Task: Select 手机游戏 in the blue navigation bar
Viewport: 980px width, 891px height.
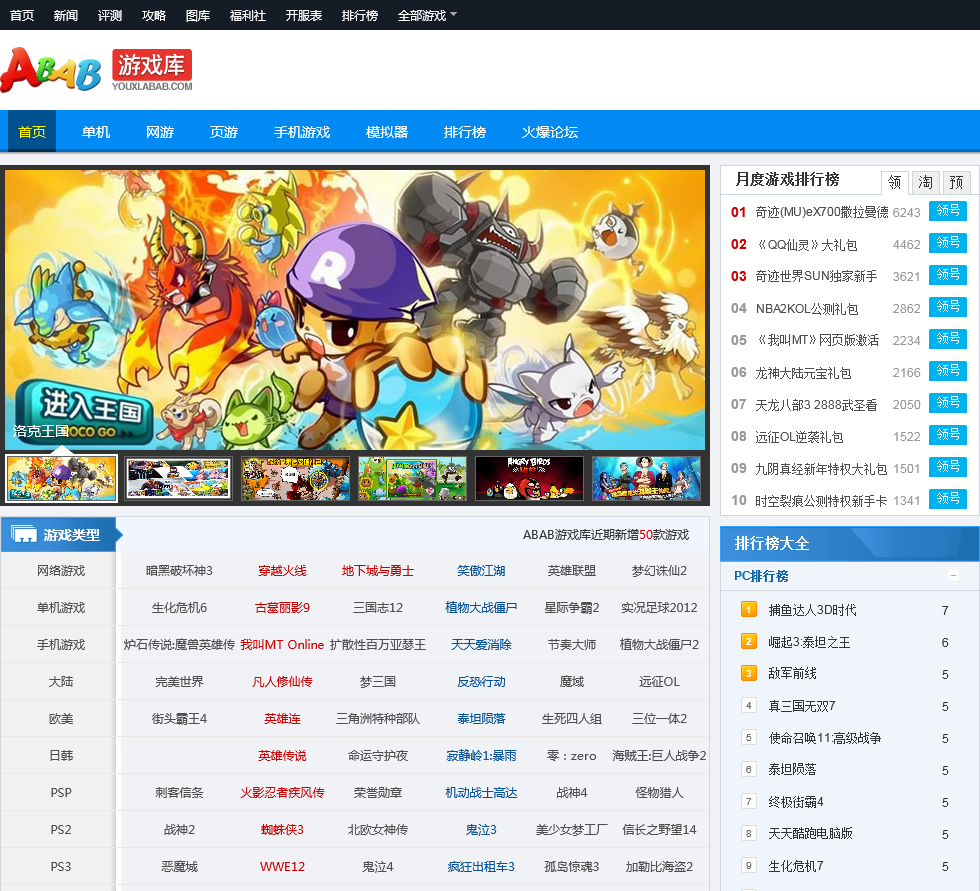Action: coord(302,132)
